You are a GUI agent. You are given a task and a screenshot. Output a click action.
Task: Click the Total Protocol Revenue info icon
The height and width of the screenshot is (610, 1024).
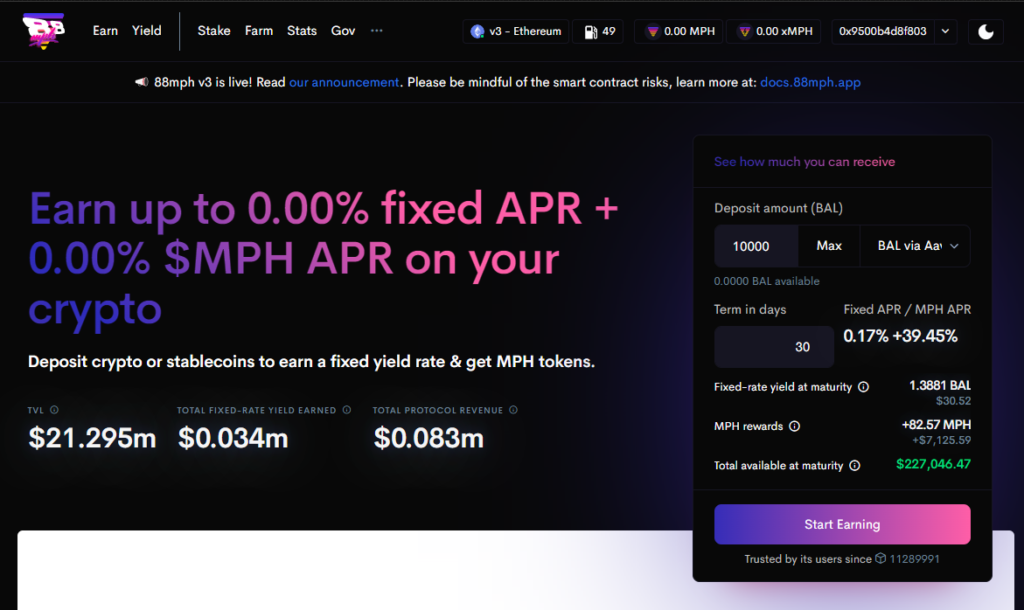513,409
